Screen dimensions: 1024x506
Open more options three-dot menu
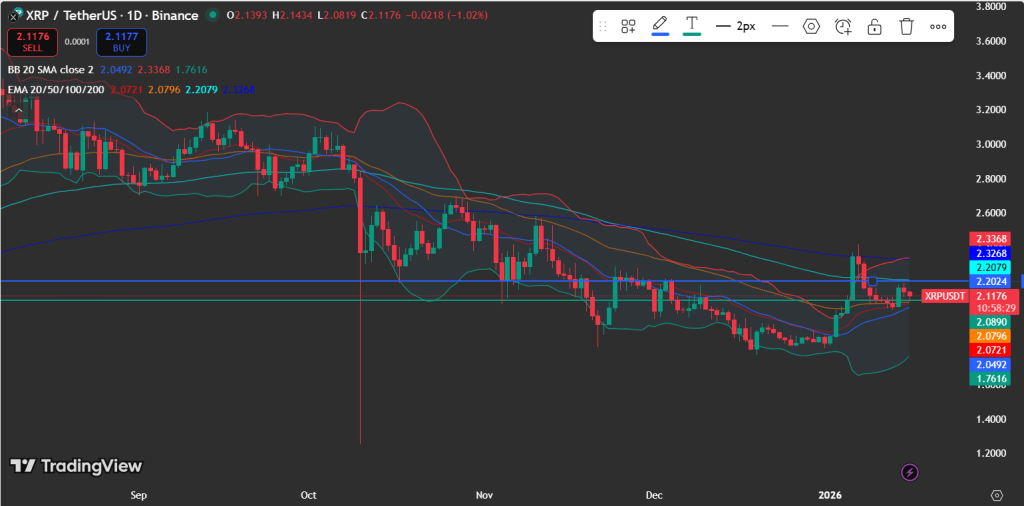pyautogui.click(x=938, y=27)
